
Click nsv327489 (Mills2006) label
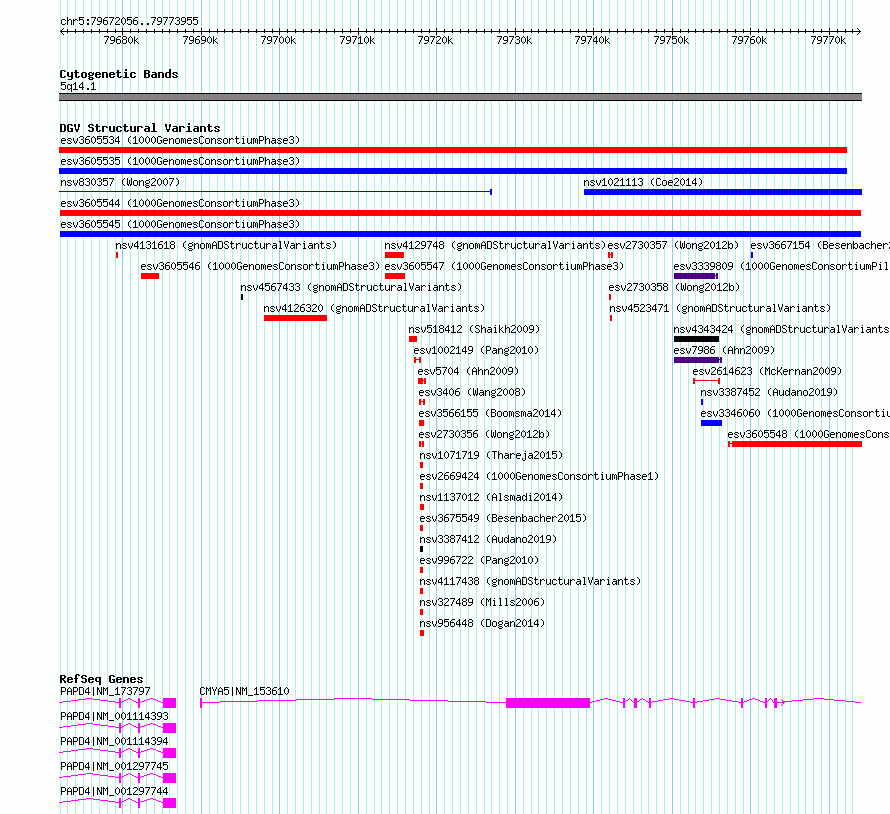(482, 602)
